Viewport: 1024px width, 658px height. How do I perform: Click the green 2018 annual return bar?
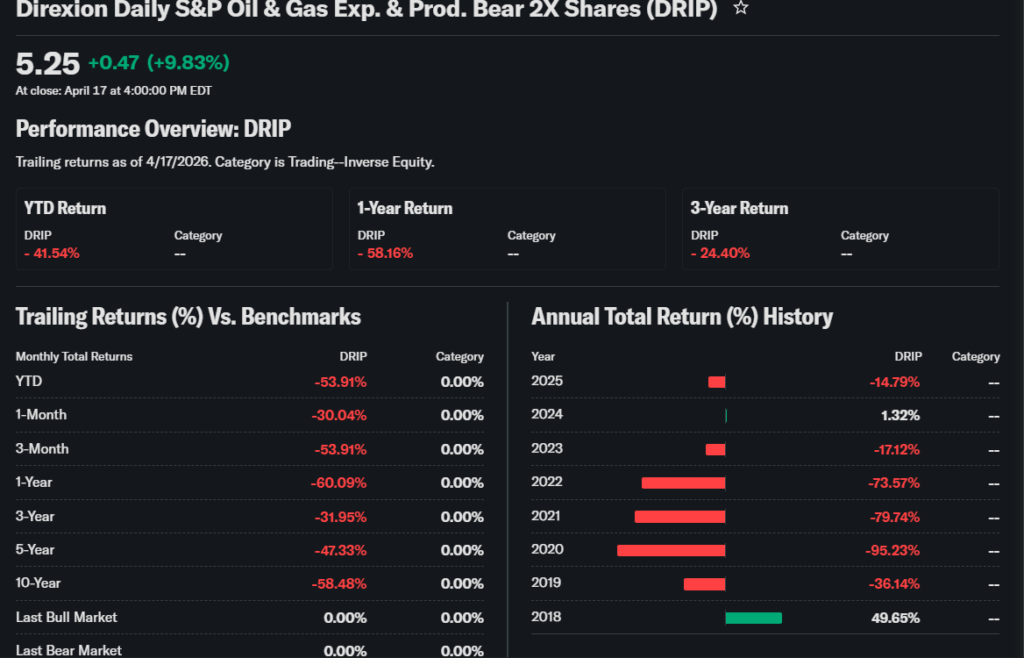point(753,618)
